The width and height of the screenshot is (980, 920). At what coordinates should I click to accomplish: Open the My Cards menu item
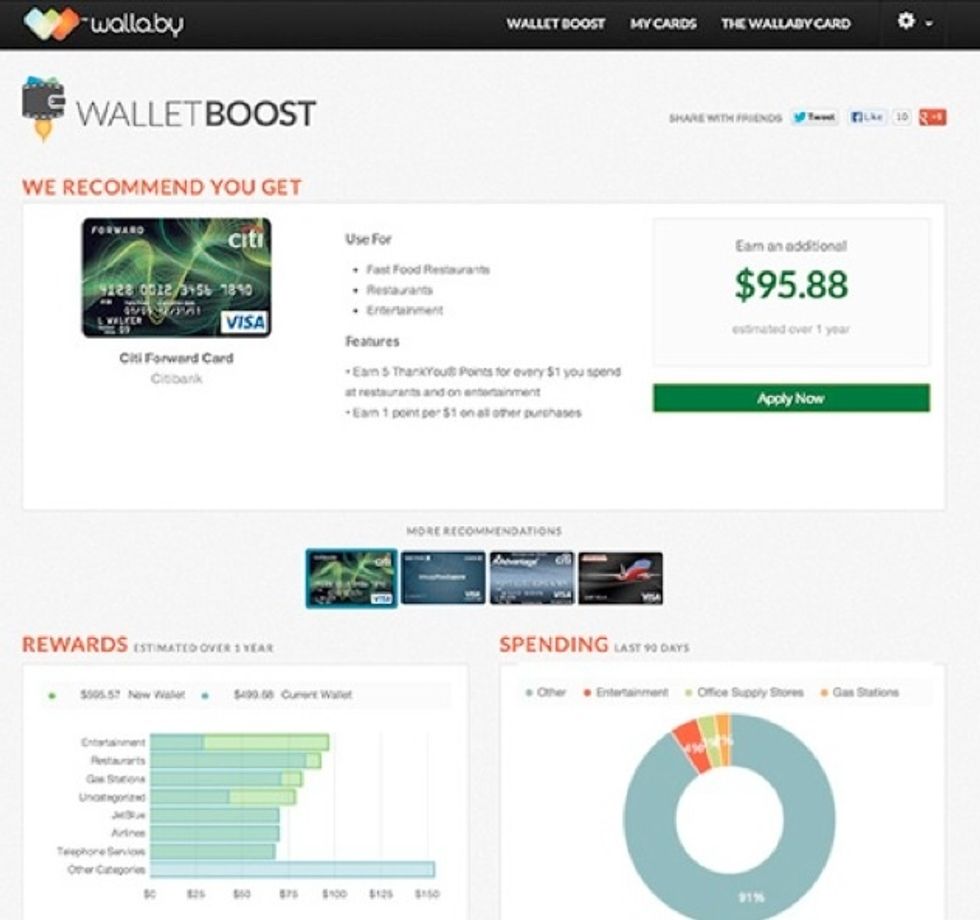click(x=663, y=24)
